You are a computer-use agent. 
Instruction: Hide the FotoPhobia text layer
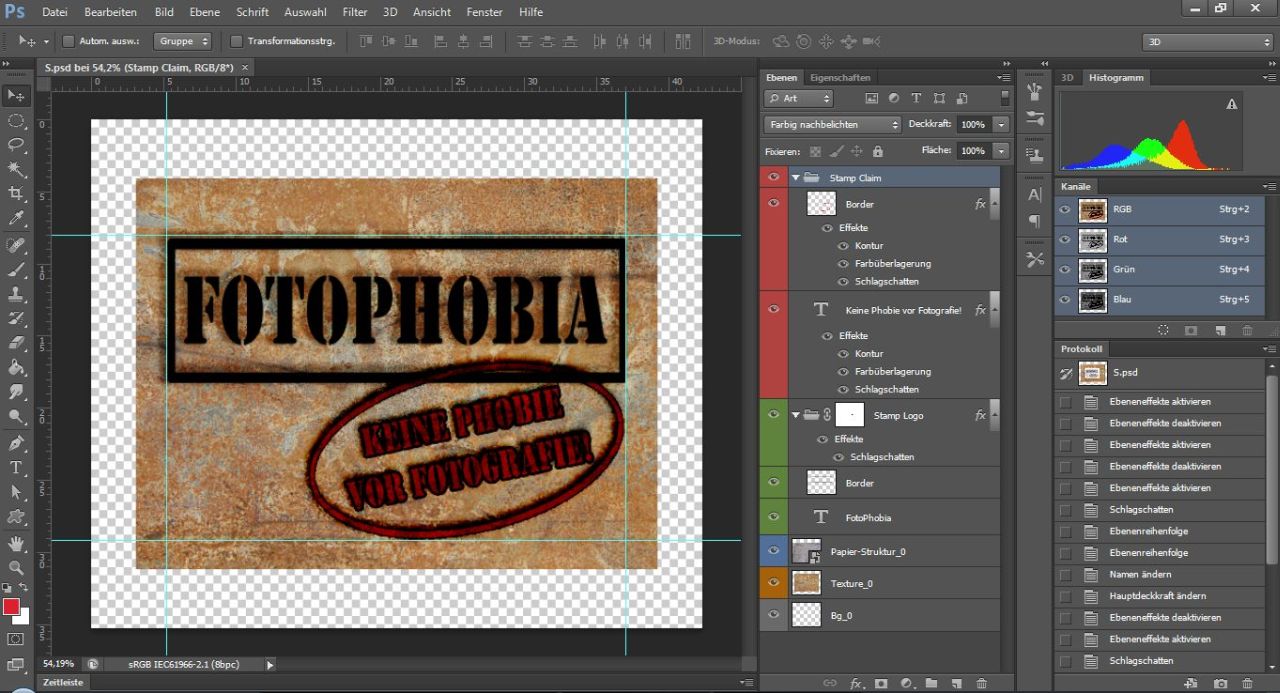[773, 517]
